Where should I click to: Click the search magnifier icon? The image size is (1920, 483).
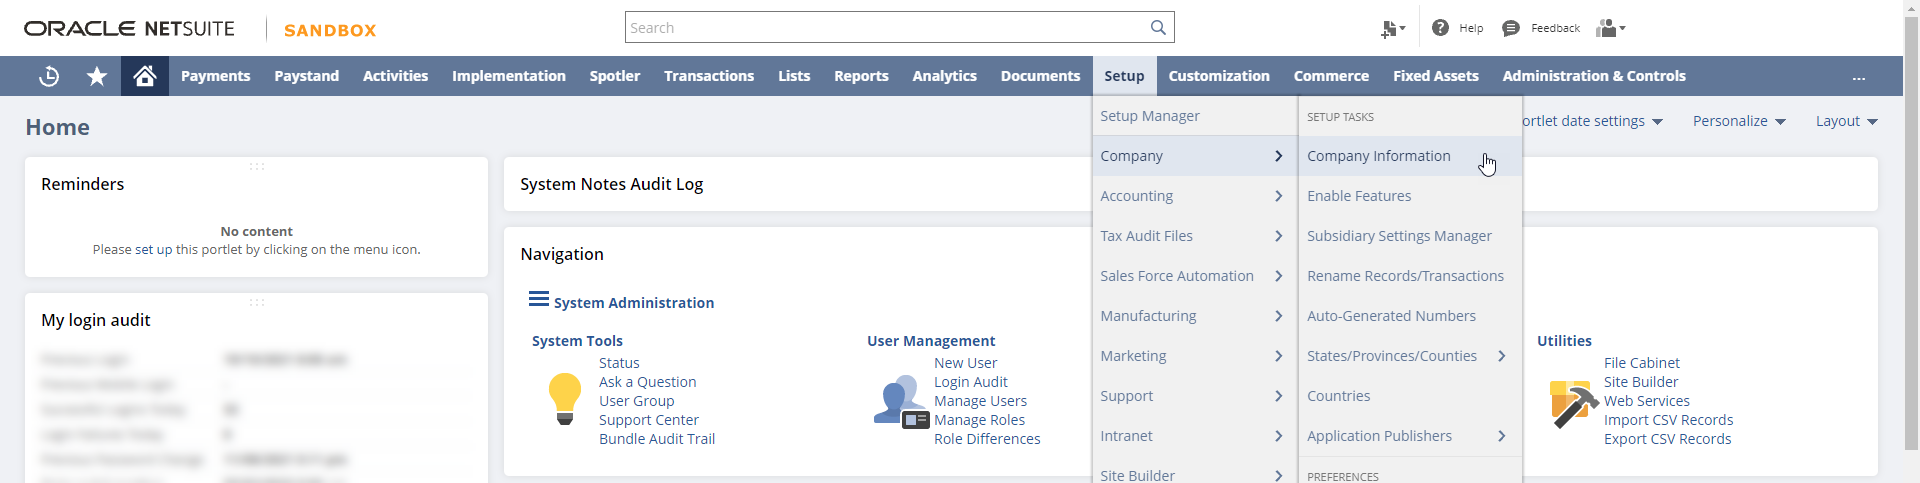point(1158,28)
